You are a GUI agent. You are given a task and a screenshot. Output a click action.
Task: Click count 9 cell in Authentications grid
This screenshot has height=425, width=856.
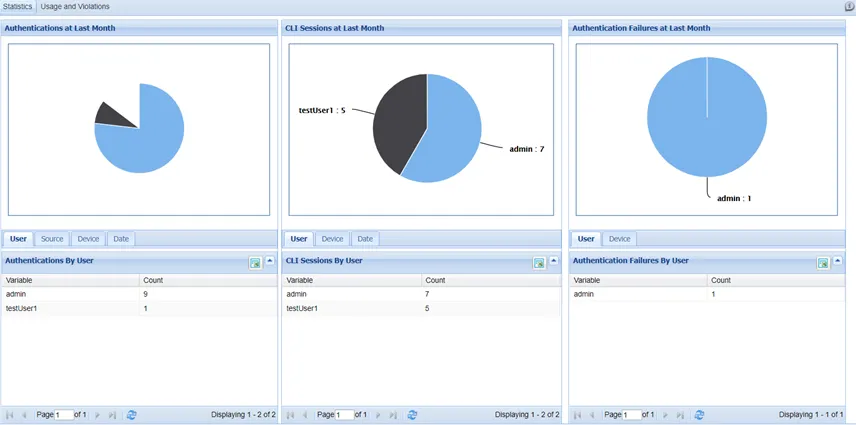pyautogui.click(x=208, y=294)
